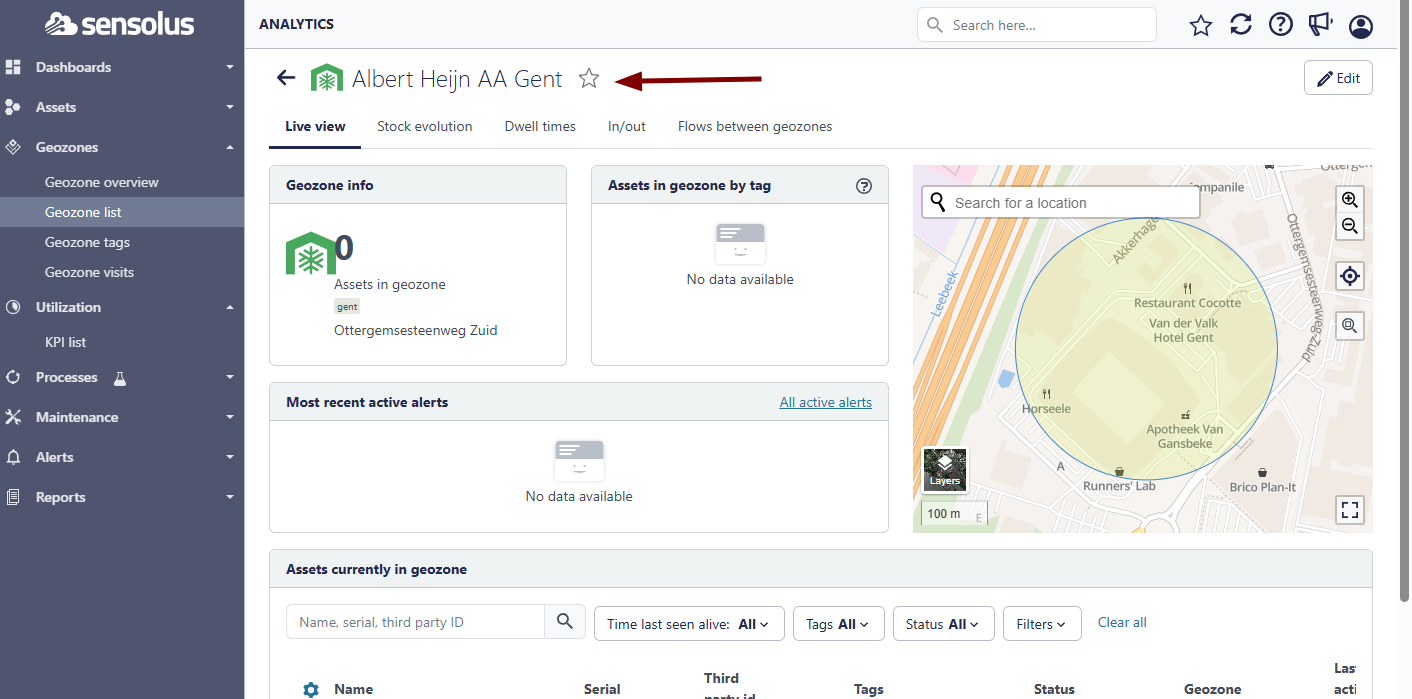Viewport: 1412px width, 699px height.
Task: Focus the top Search here field
Action: (x=1036, y=25)
